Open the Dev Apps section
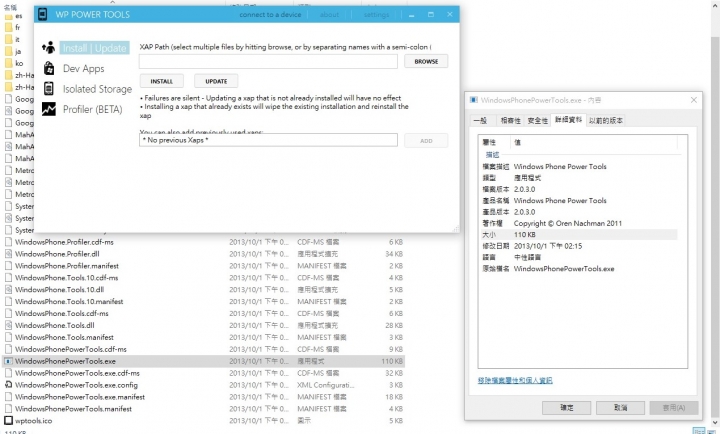The width and height of the screenshot is (720, 434). coord(84,68)
